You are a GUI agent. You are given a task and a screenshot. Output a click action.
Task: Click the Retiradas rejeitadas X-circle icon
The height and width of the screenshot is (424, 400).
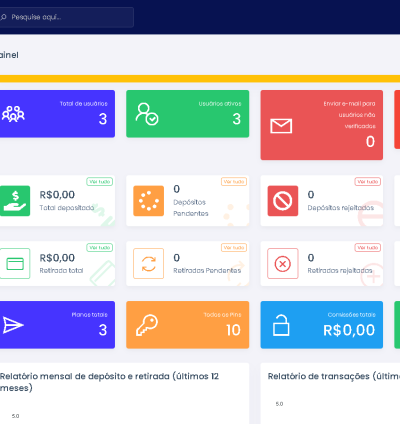[283, 263]
